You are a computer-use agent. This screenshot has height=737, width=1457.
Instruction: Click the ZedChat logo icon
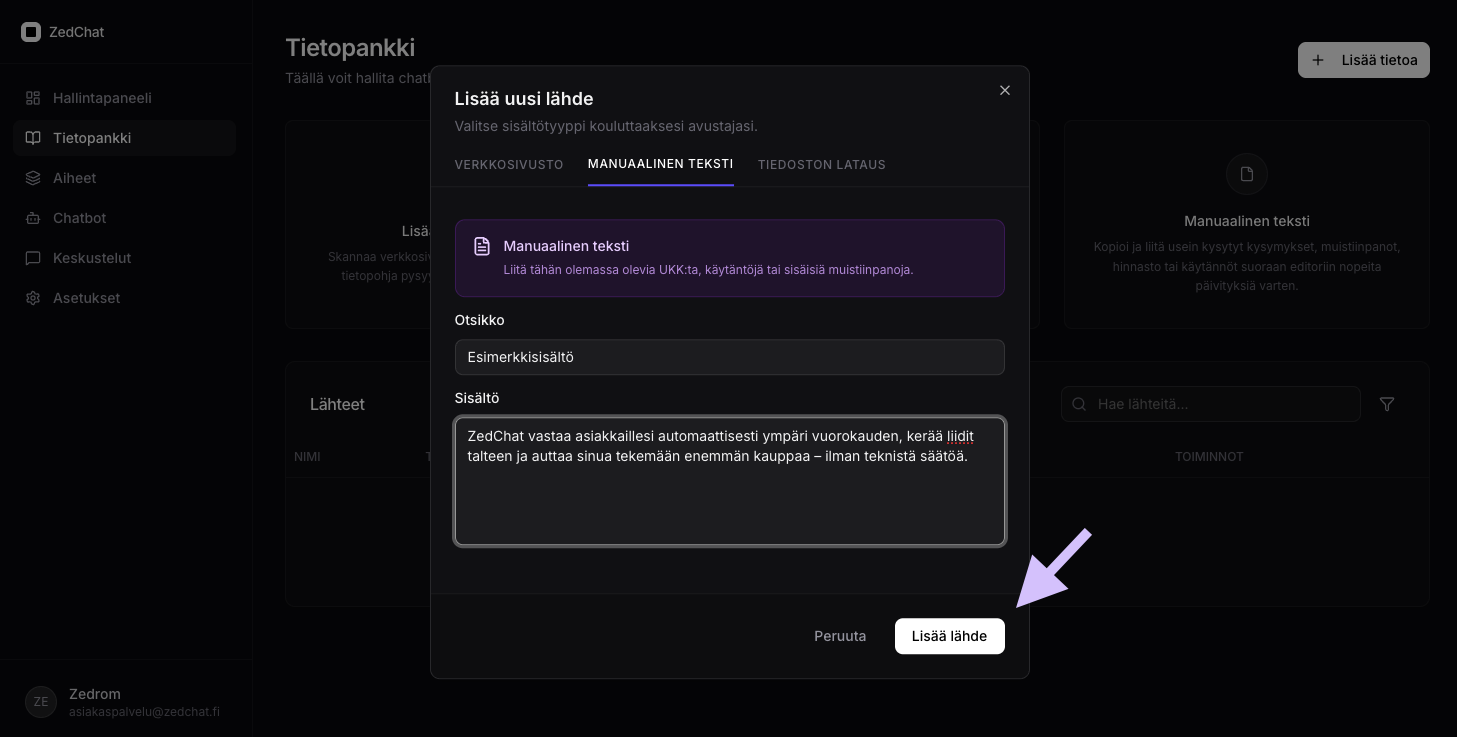coord(31,32)
